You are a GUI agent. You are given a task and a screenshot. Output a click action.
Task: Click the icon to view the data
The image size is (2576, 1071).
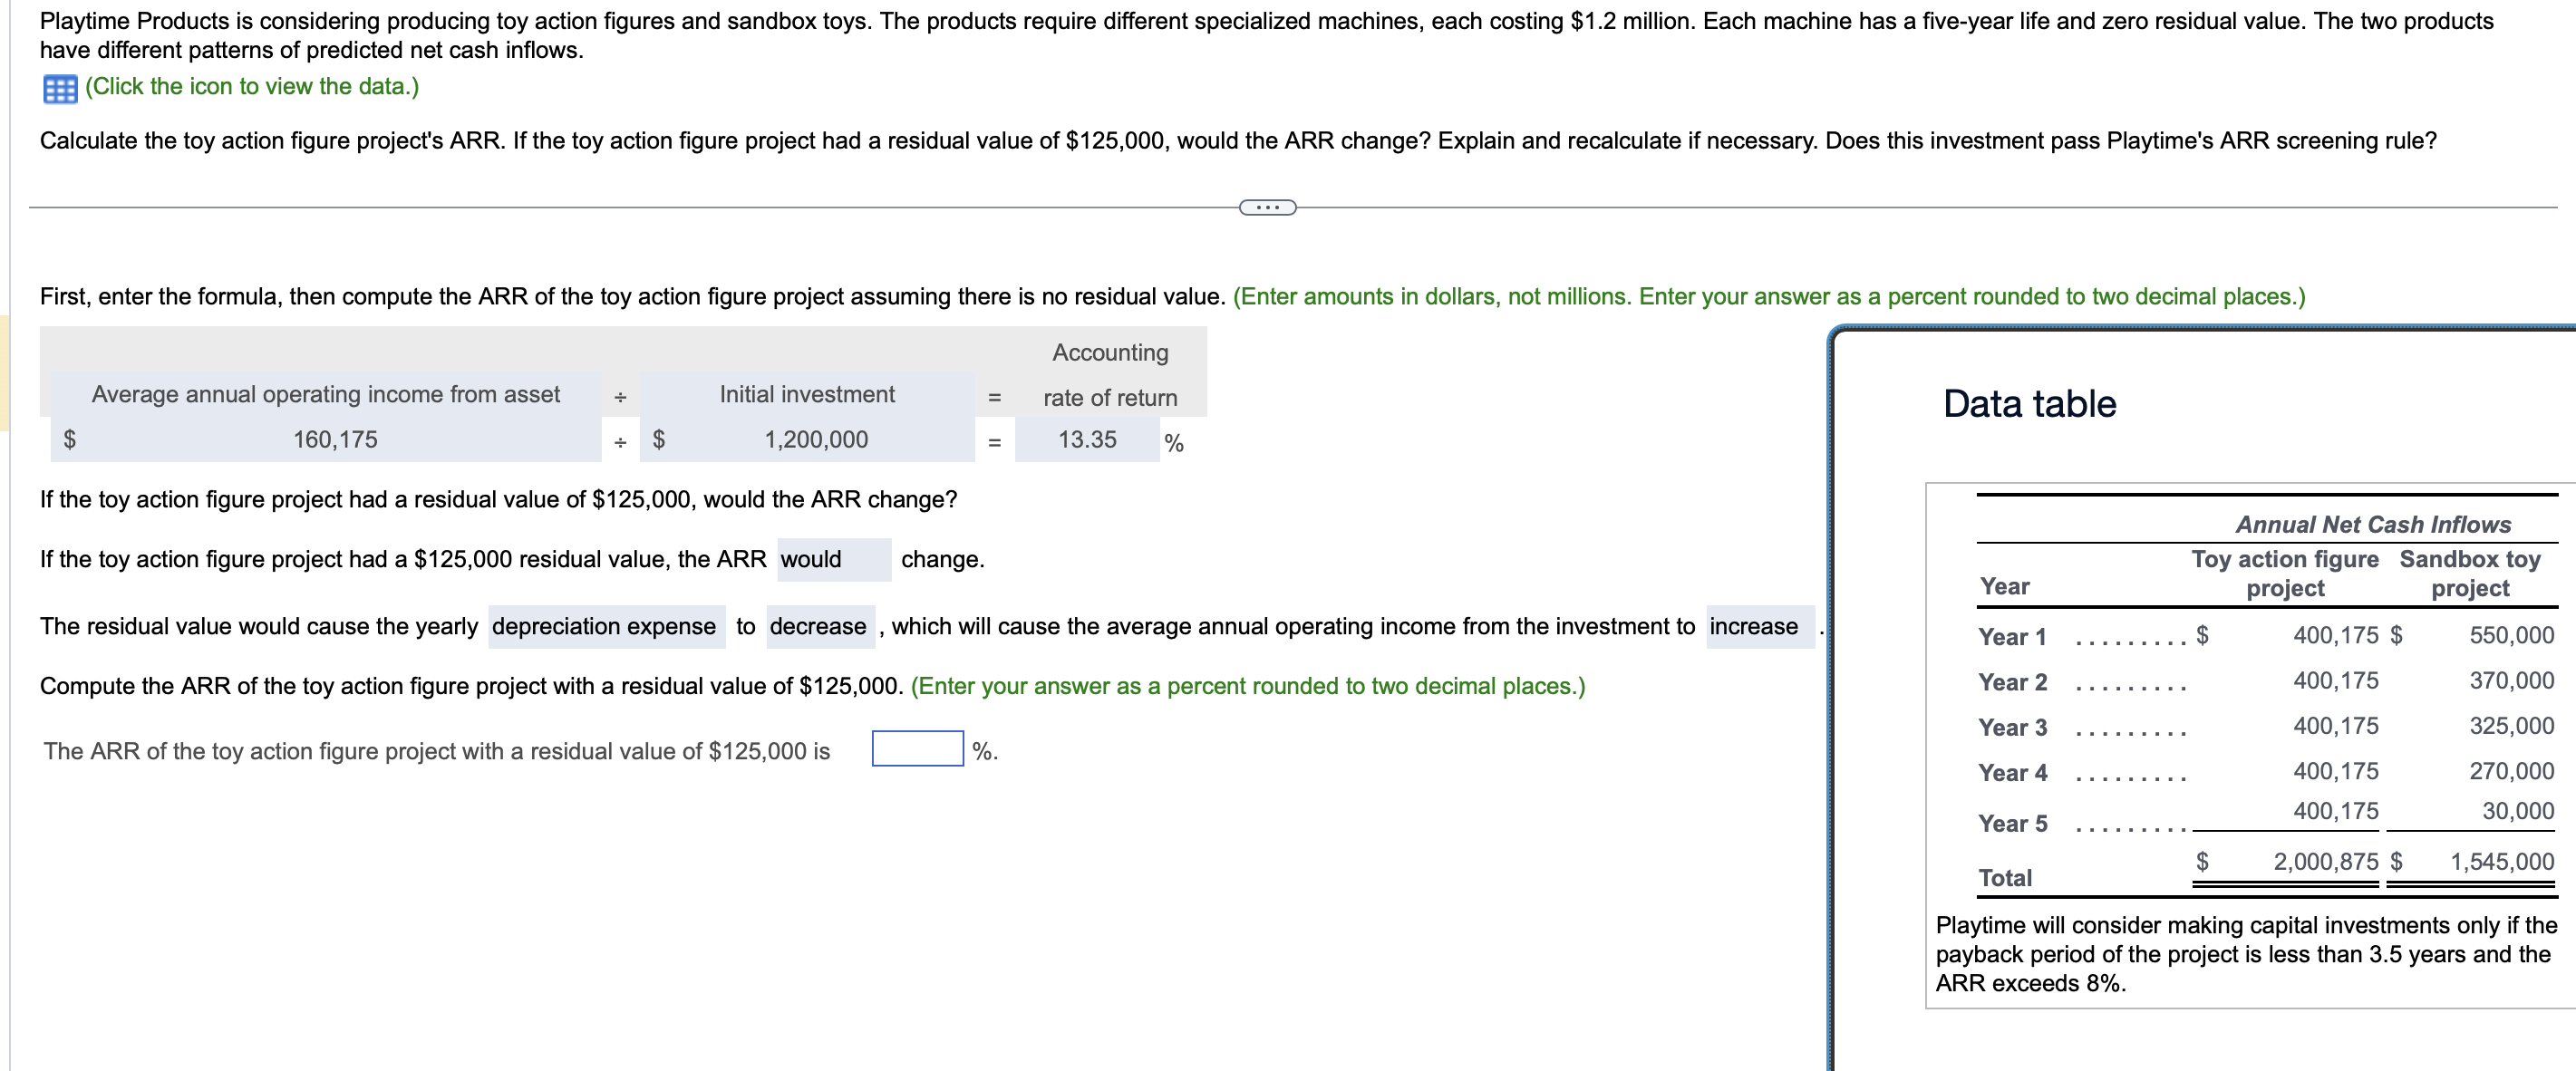click(250, 87)
